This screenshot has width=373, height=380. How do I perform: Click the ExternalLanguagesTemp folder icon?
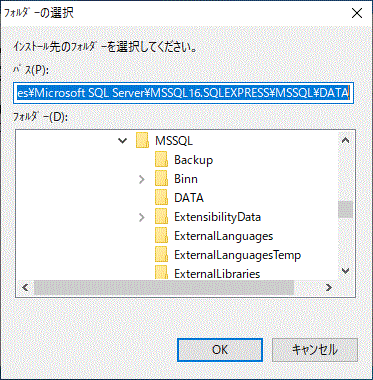coord(161,255)
